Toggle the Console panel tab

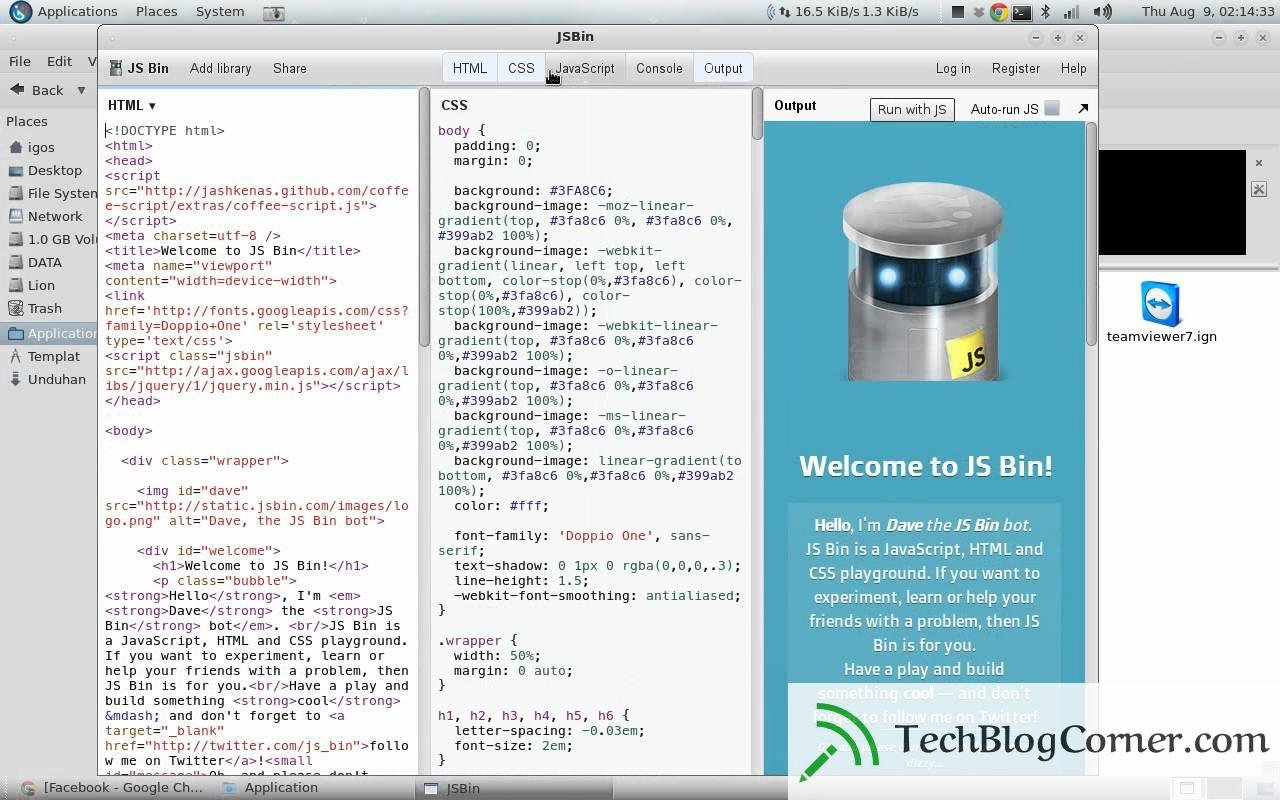coord(659,68)
